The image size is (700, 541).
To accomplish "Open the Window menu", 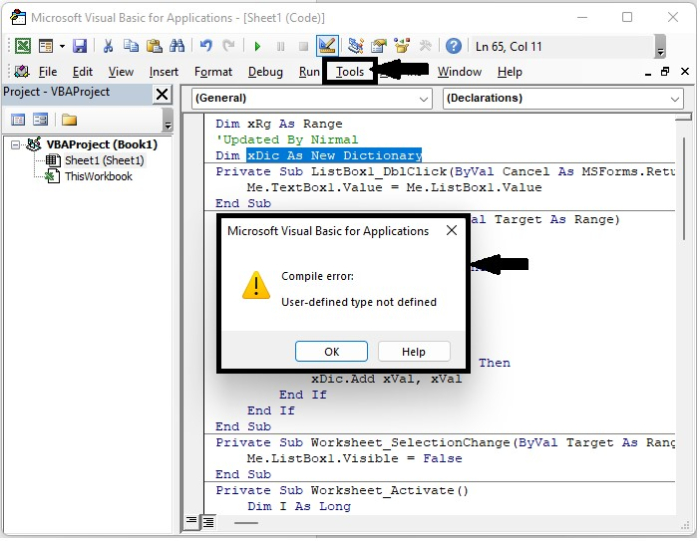I will tap(459, 72).
